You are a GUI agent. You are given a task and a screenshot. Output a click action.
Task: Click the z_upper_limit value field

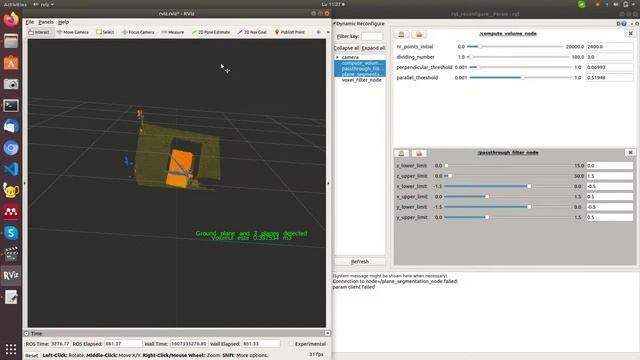pyautogui.click(x=609, y=176)
